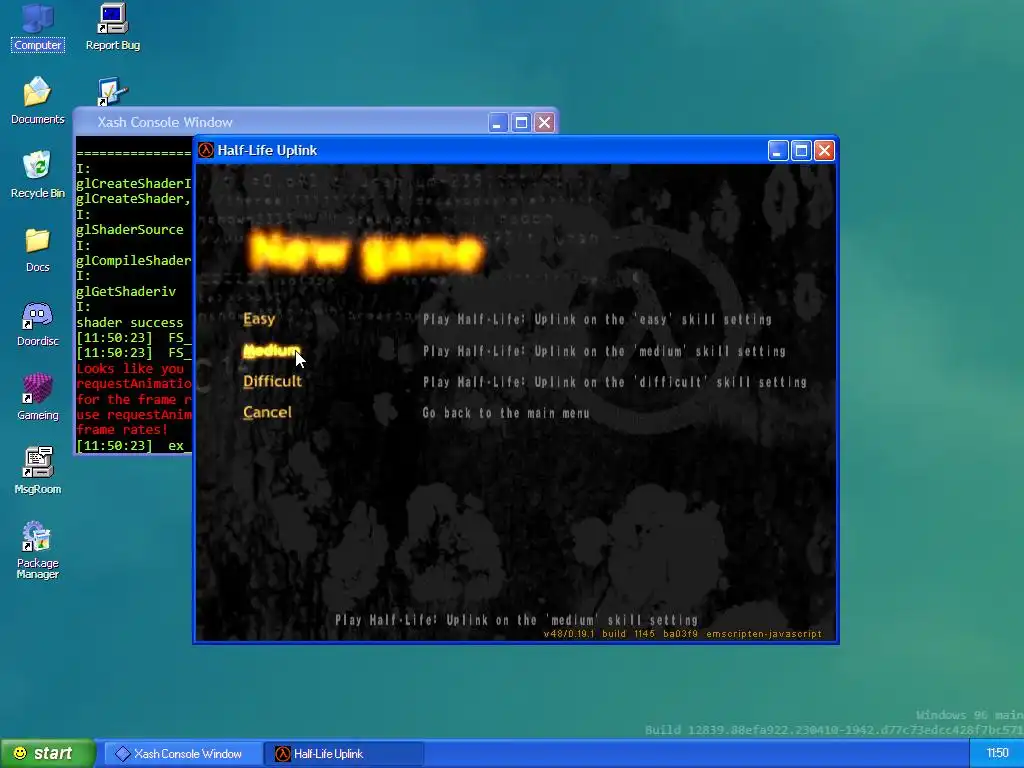This screenshot has width=1024, height=768.
Task: Select the Difficult skill option
Action: tap(272, 381)
